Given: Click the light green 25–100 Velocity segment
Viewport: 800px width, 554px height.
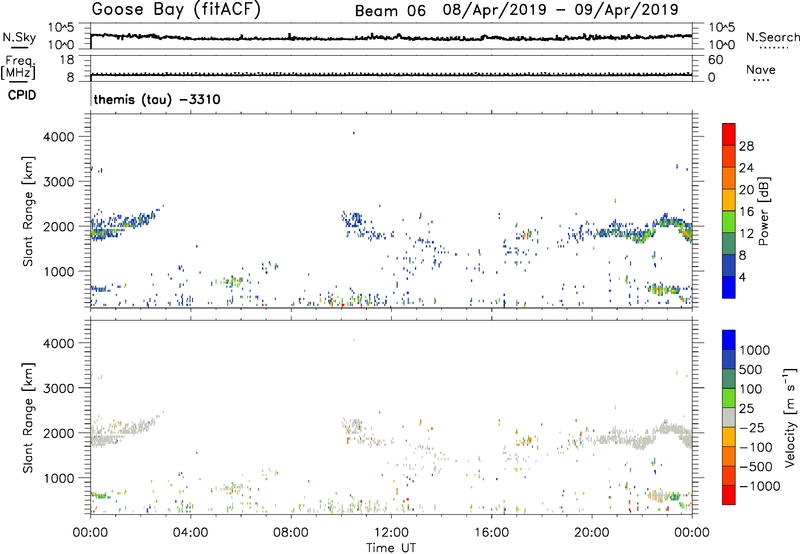Looking at the screenshot, I should (x=729, y=398).
